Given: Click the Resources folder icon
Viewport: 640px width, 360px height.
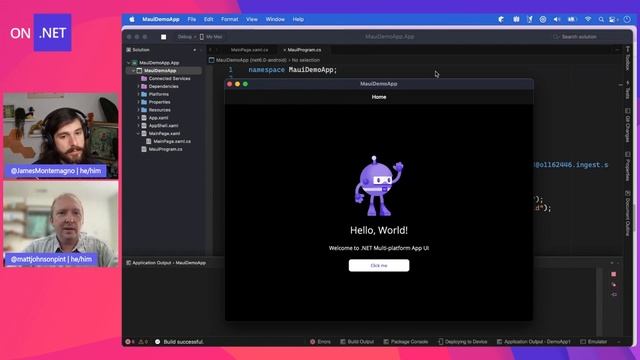Looking at the screenshot, I should 144,110.
